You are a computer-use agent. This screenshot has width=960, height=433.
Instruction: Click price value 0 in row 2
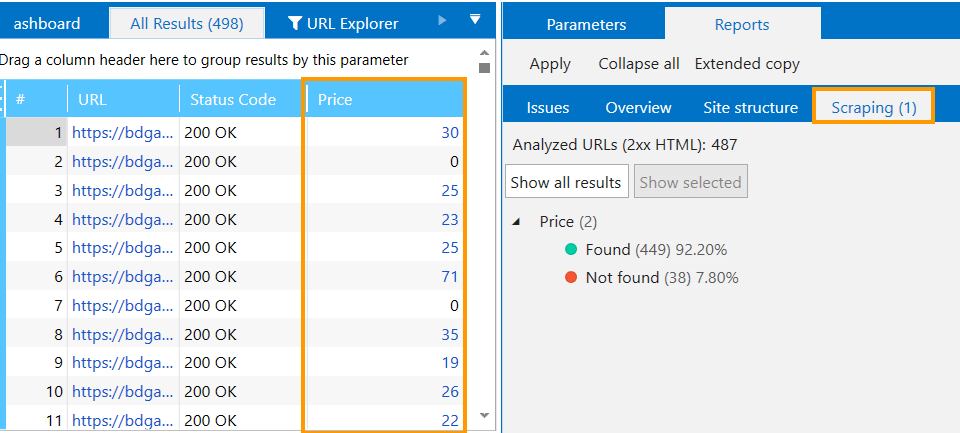tap(454, 162)
